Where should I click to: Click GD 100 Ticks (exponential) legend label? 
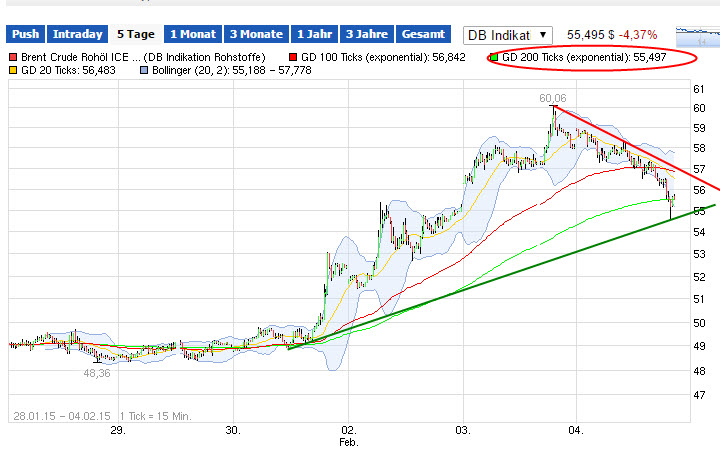click(x=383, y=57)
